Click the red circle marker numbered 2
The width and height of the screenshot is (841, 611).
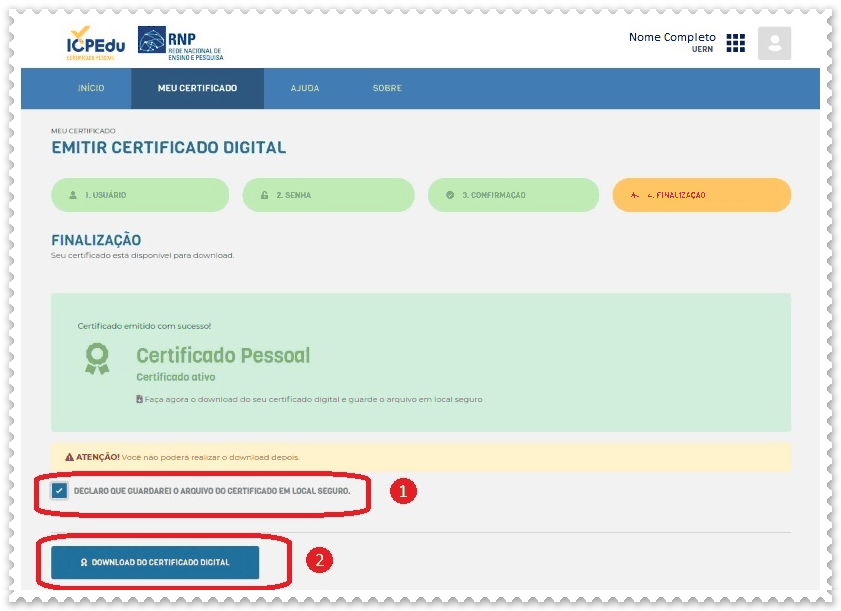click(317, 561)
